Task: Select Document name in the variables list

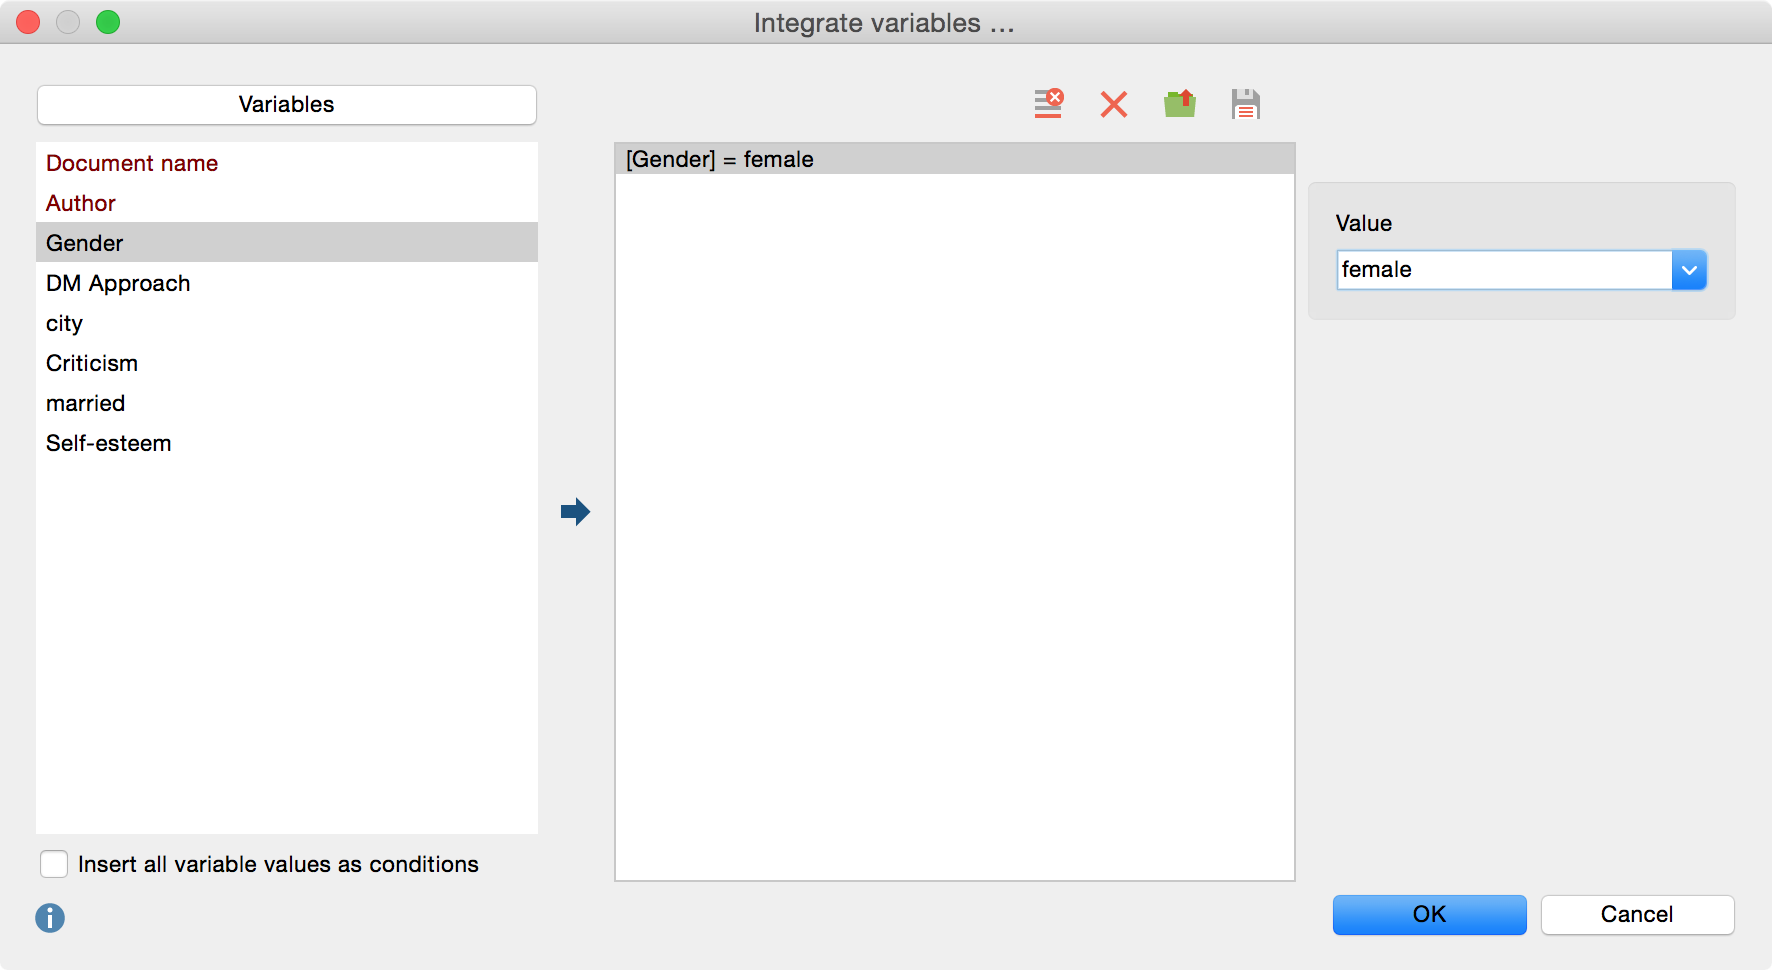Action: pos(132,163)
